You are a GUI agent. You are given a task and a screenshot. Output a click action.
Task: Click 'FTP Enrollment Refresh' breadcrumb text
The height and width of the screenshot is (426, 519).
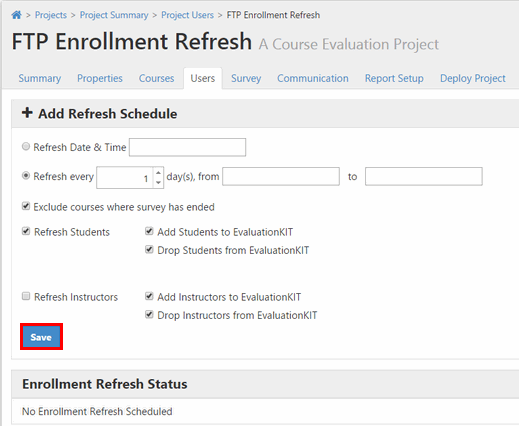click(273, 15)
